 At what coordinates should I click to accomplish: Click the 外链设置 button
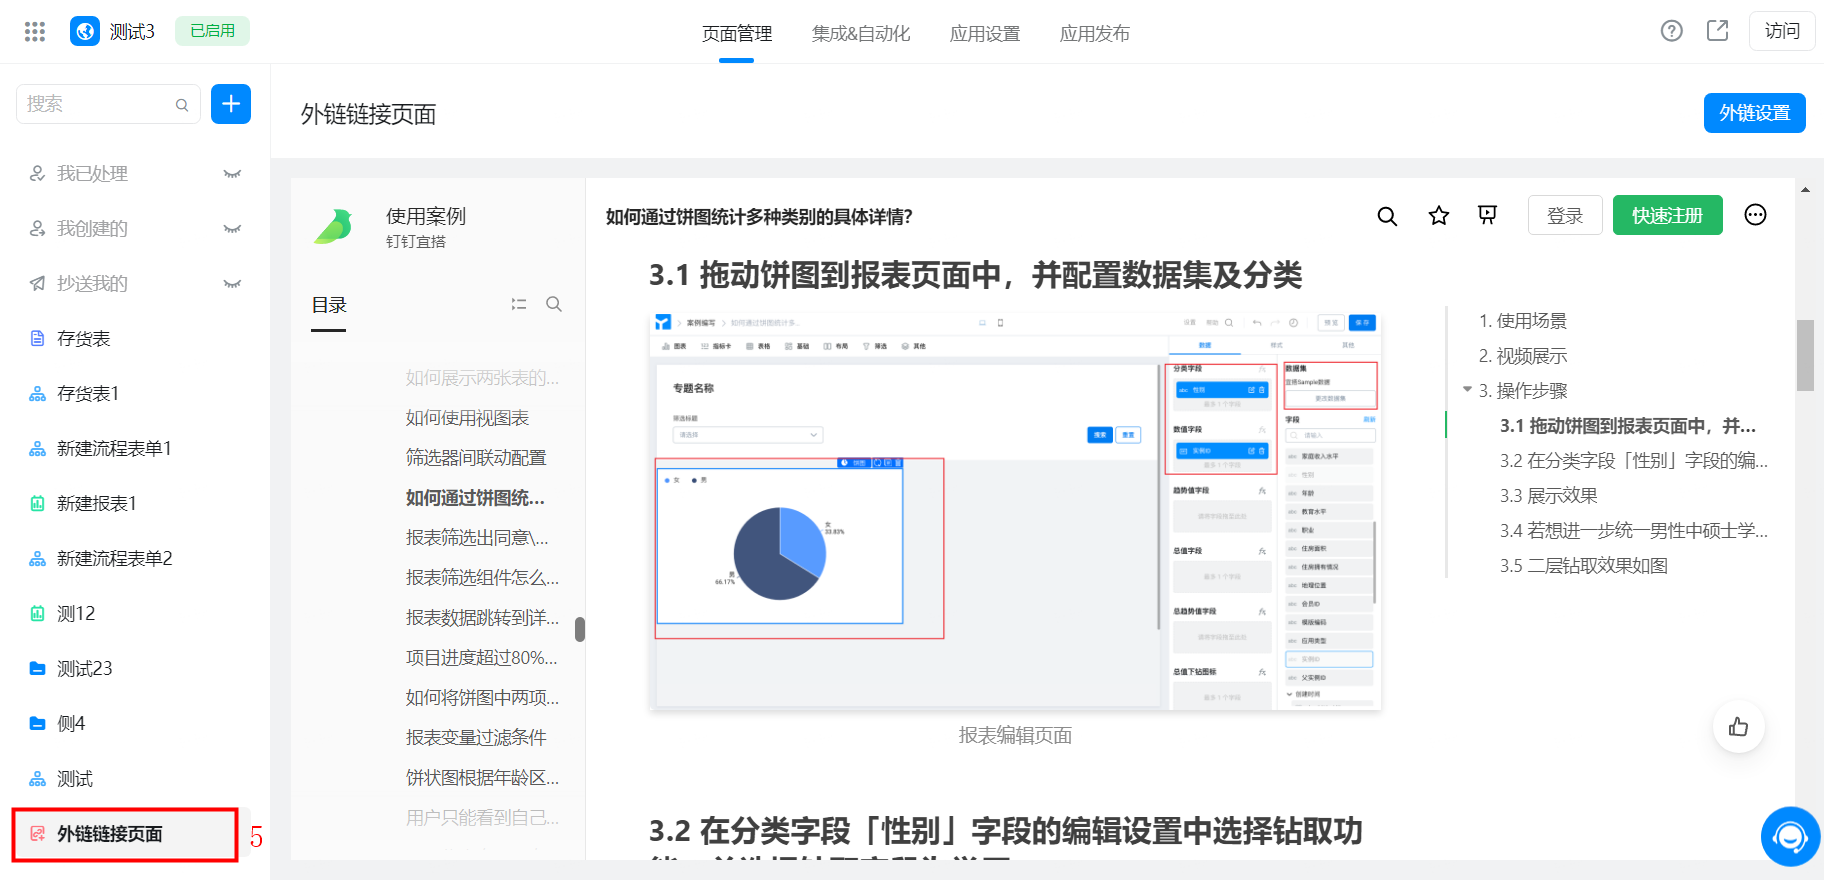(x=1755, y=113)
